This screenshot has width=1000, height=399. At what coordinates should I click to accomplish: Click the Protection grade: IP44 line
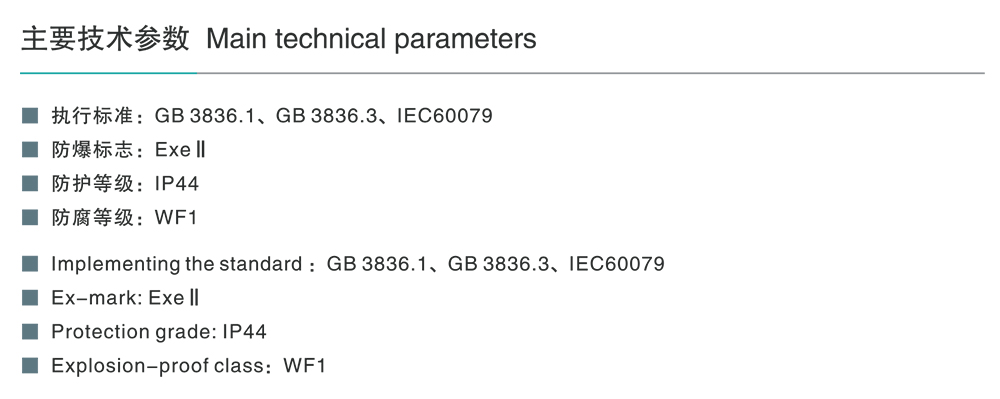(x=159, y=331)
